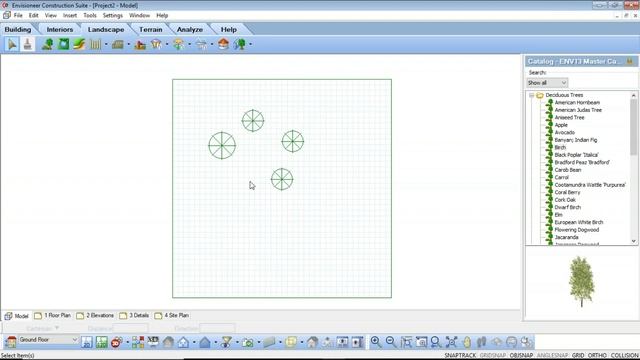This screenshot has width=640, height=360.
Task: Click the zoom to fit arrows icon
Action: point(451,342)
